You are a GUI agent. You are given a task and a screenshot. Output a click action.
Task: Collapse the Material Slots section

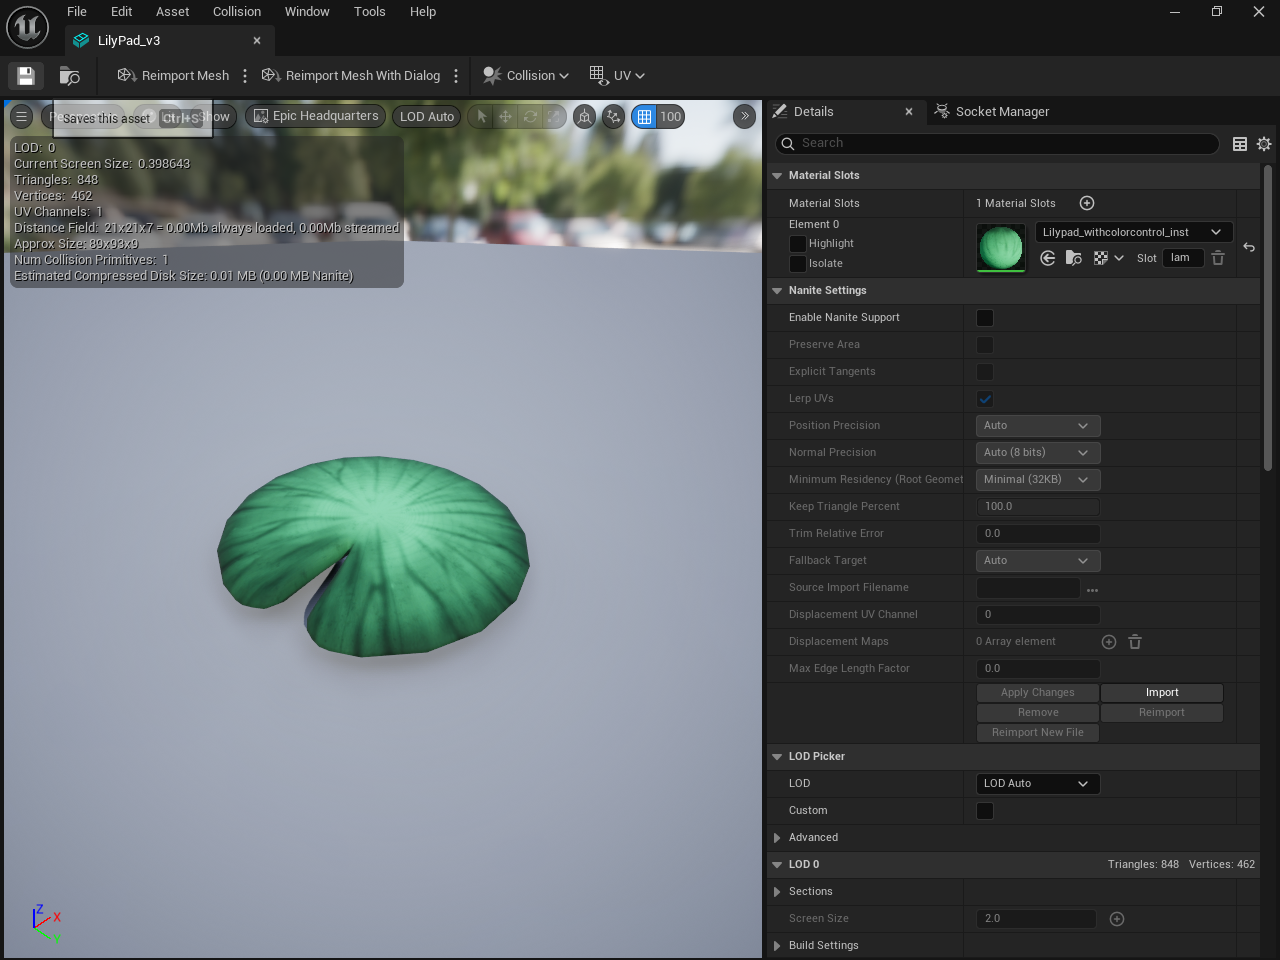777,176
